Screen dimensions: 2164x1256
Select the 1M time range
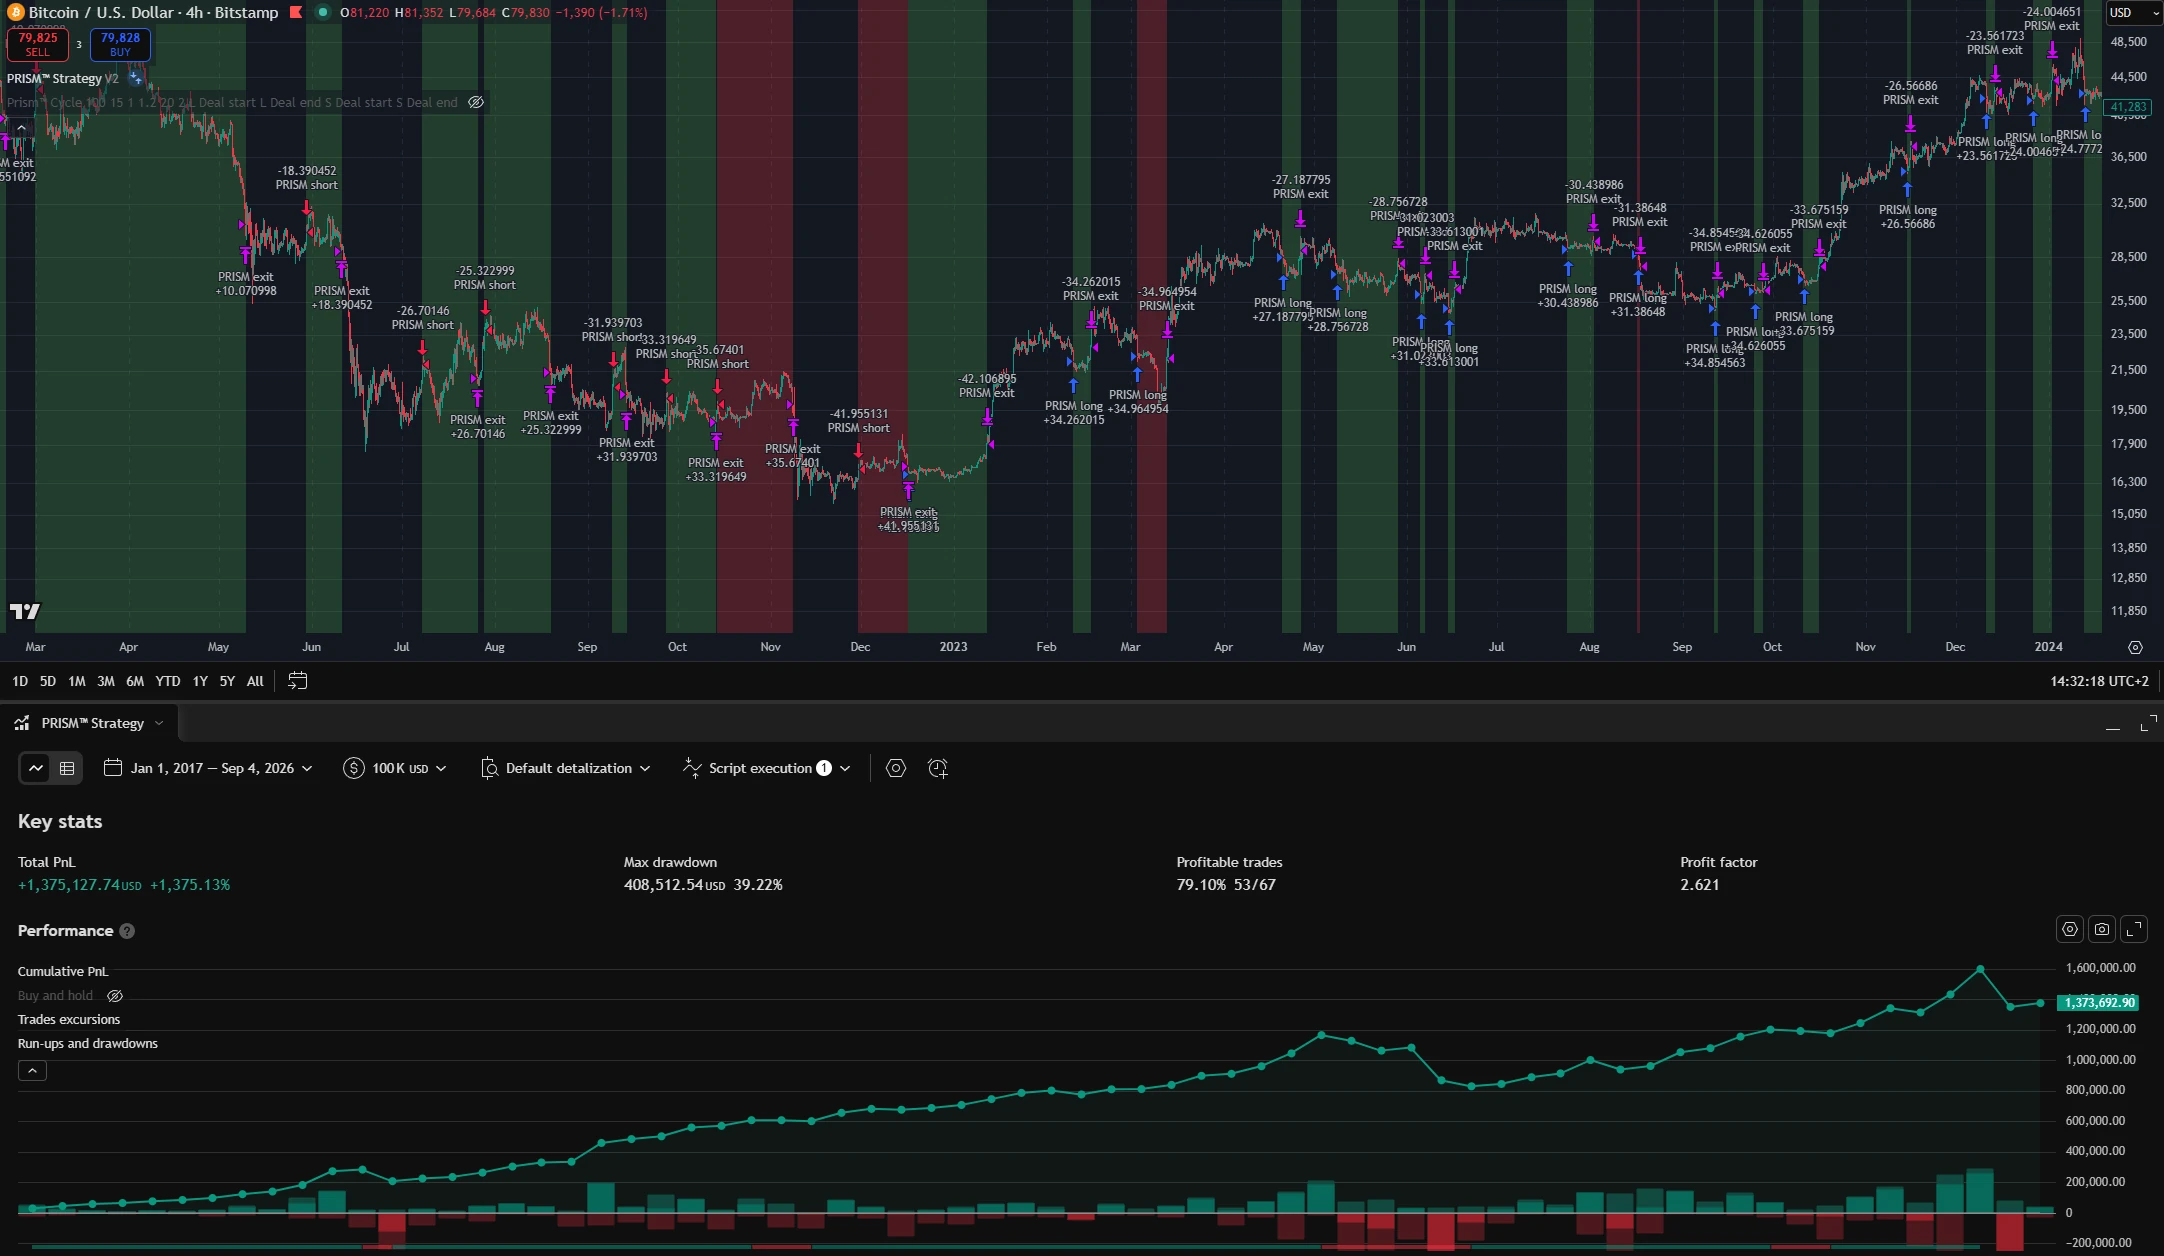[77, 681]
